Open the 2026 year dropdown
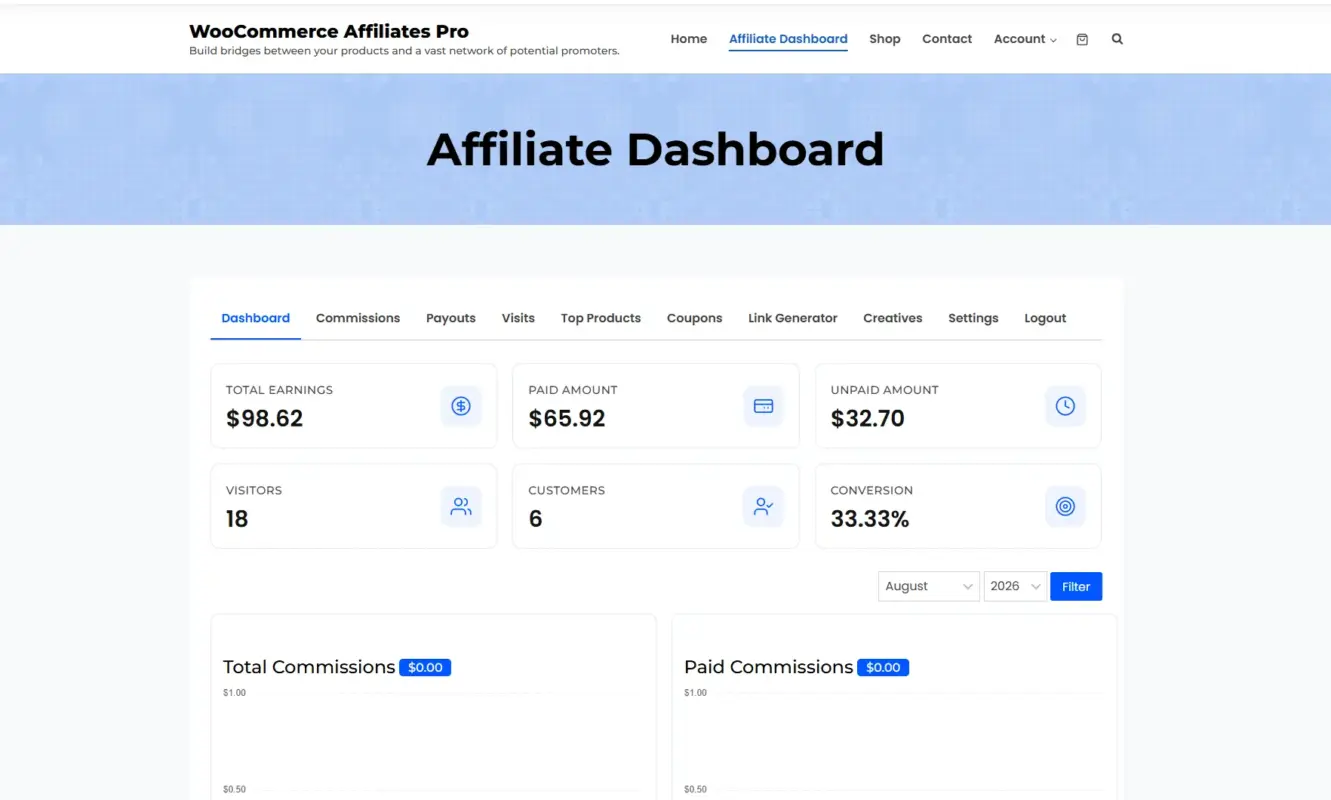The image size is (1331, 800). tap(1015, 586)
